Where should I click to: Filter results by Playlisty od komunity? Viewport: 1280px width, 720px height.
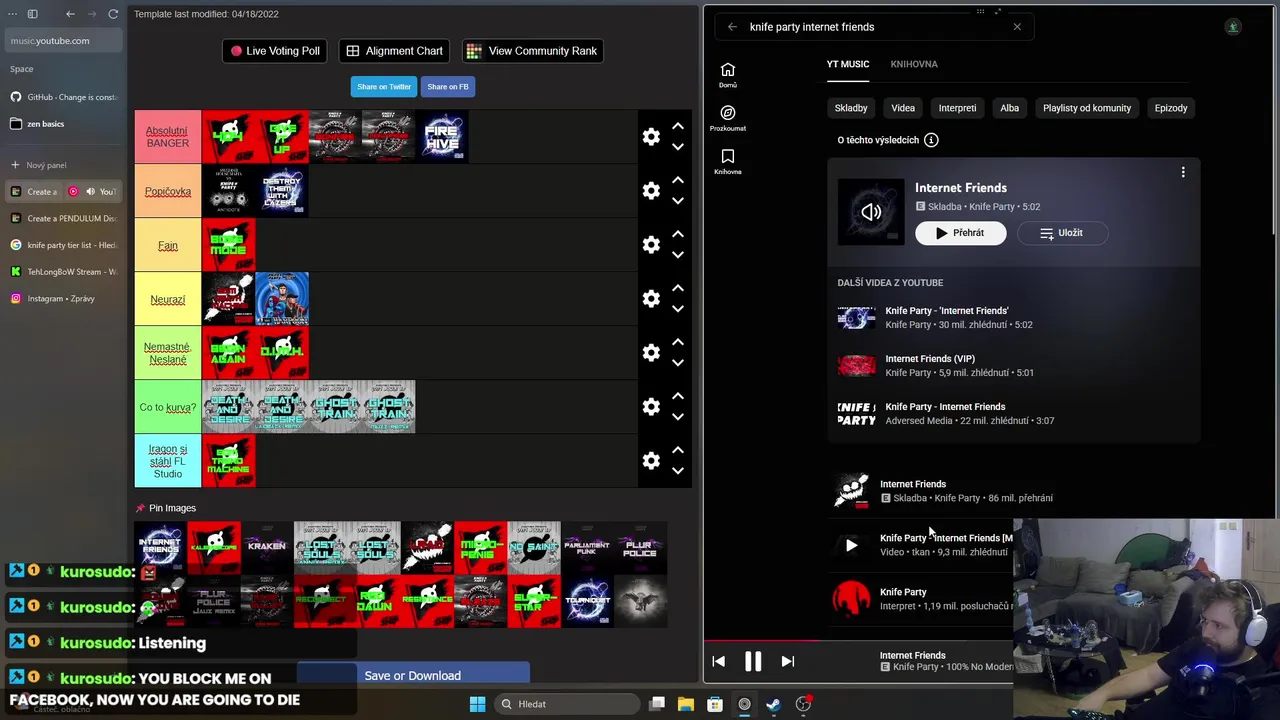1087,108
